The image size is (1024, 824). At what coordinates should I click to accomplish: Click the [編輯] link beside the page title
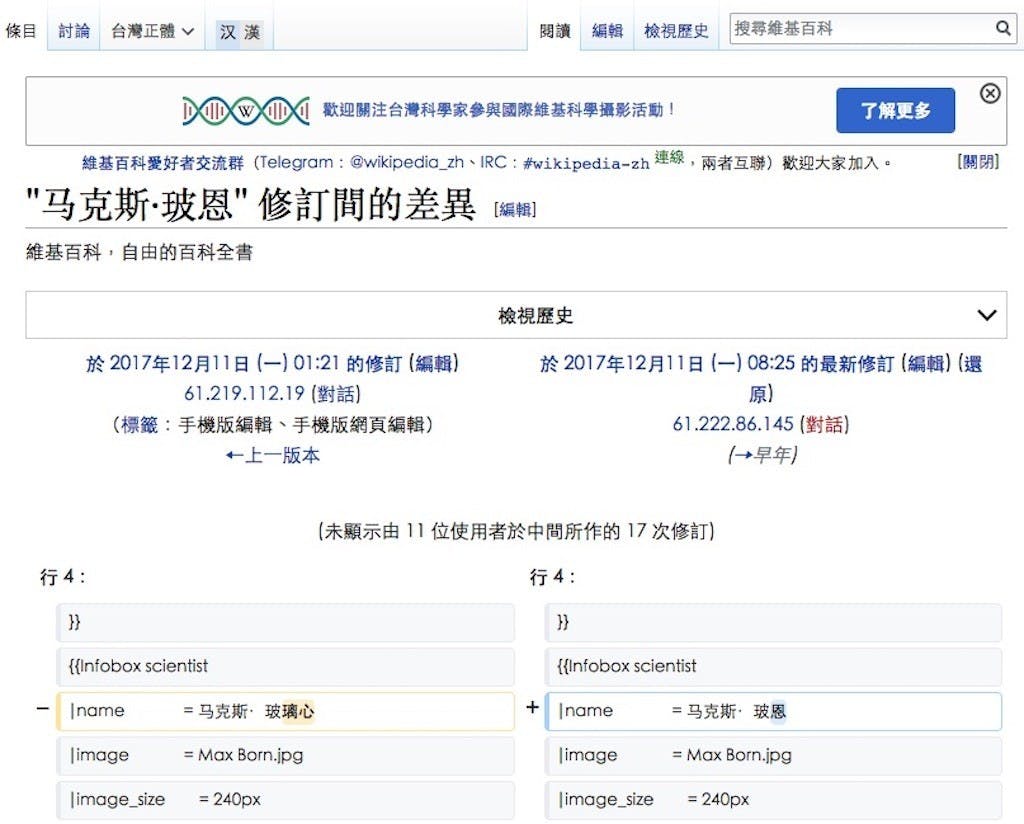515,210
